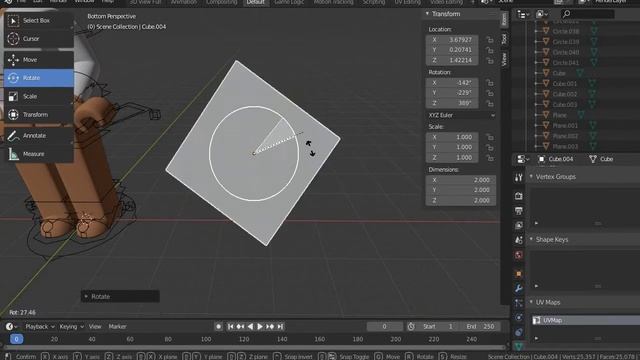
Task: Expand the Rotate operator panel
Action: click(x=120, y=296)
